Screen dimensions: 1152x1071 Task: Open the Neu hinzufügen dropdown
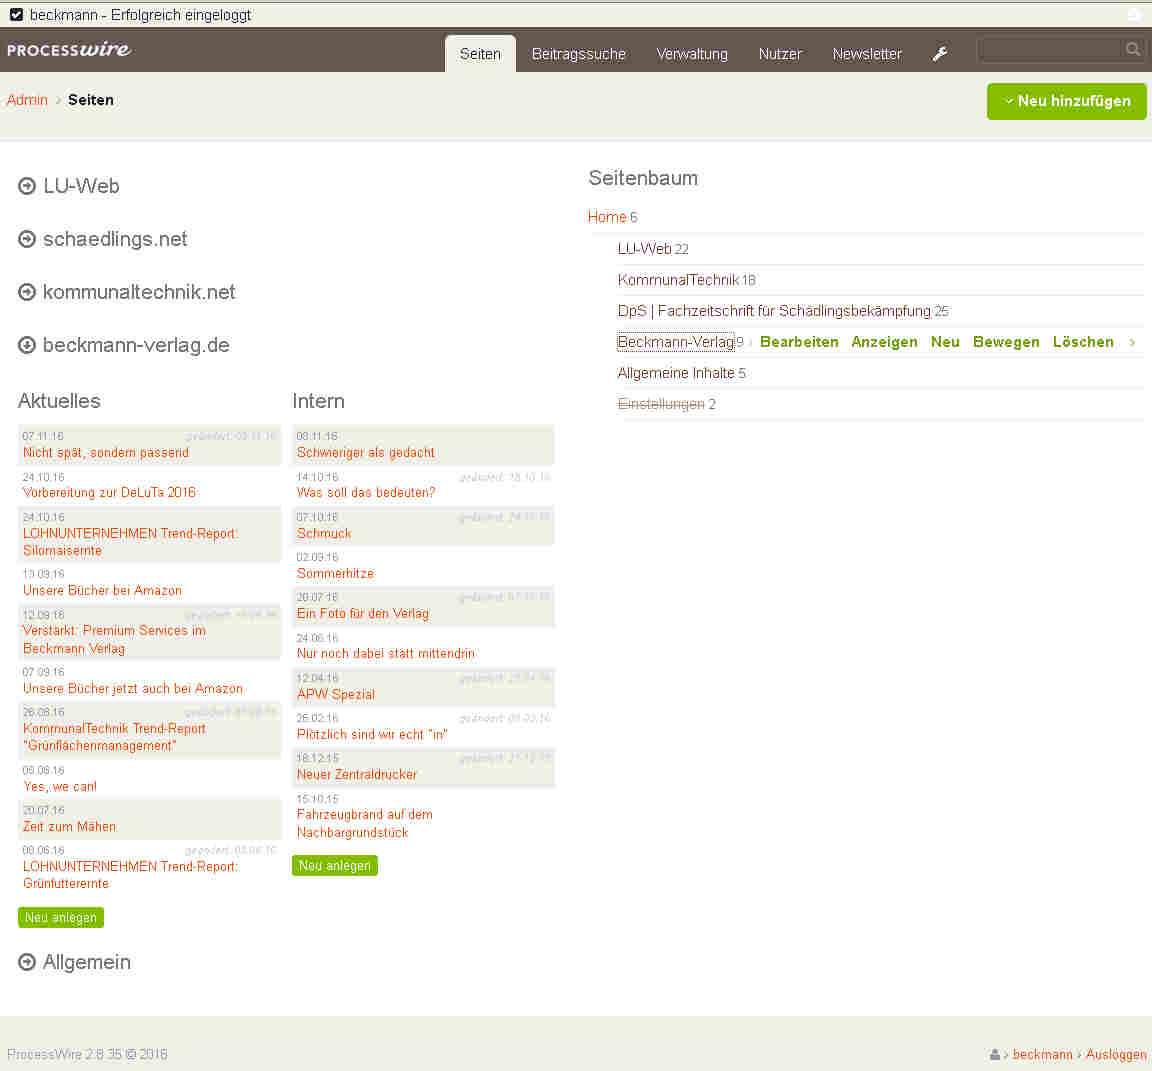(1066, 101)
